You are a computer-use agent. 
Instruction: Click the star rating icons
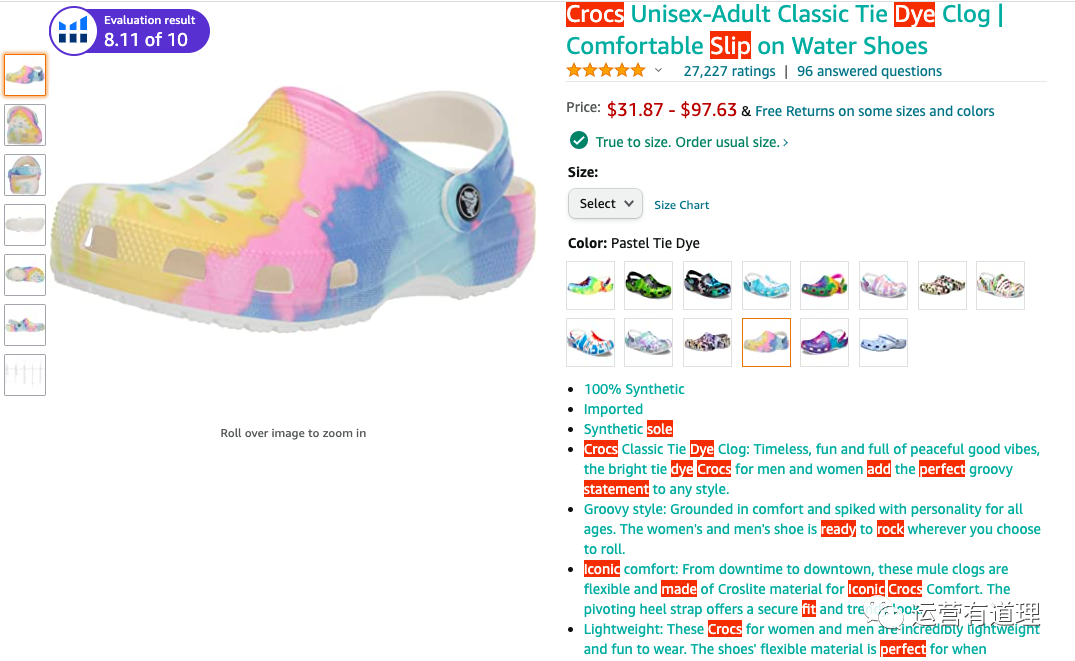pyautogui.click(x=606, y=70)
